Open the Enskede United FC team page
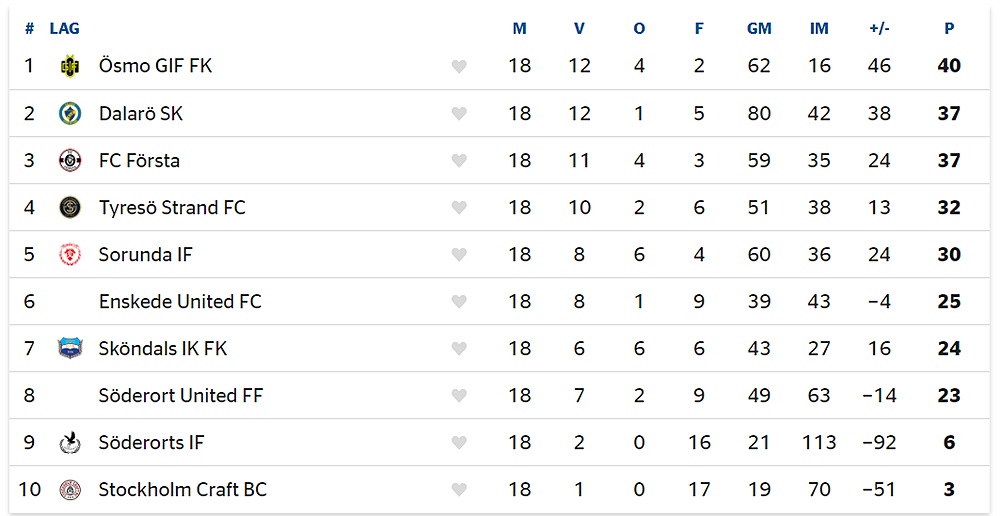Viewport: 1000px width, 516px height. pyautogui.click(x=180, y=302)
